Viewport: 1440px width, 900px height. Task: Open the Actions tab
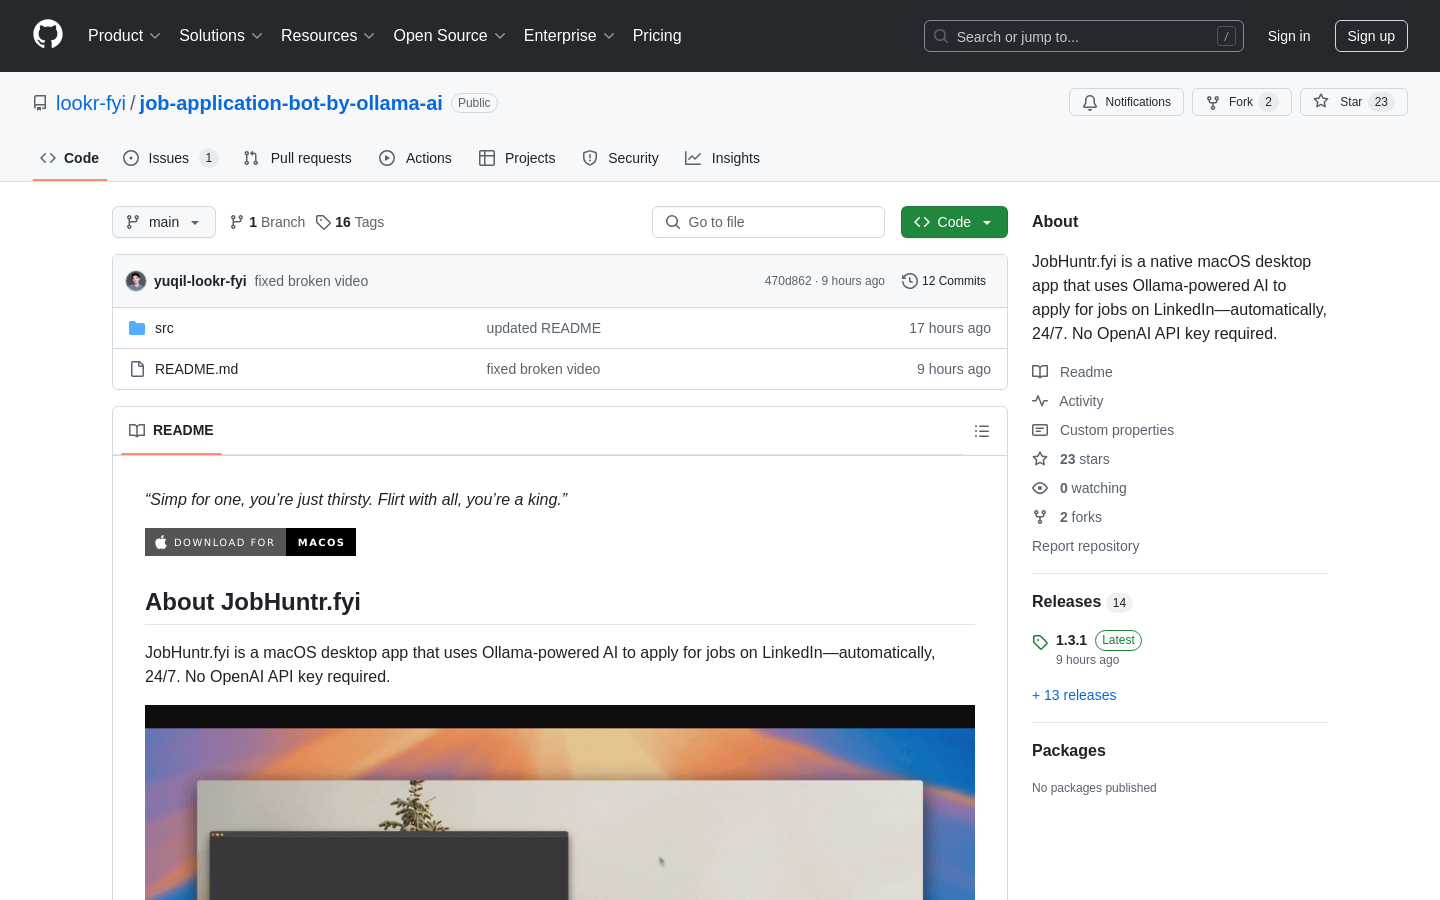pos(416,158)
